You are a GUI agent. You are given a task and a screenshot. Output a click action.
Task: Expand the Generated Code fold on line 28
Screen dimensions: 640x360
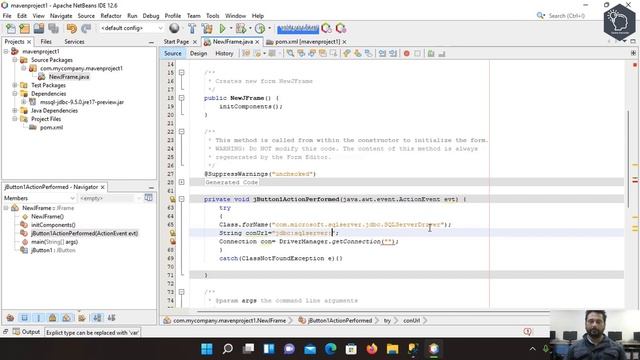(182, 182)
